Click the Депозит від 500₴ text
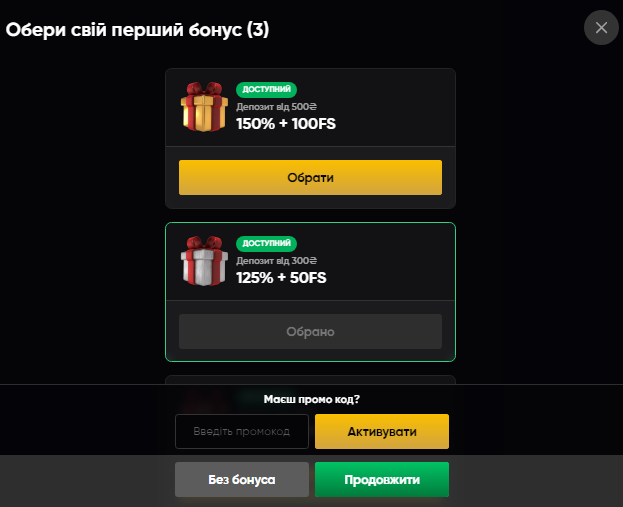 click(x=276, y=106)
